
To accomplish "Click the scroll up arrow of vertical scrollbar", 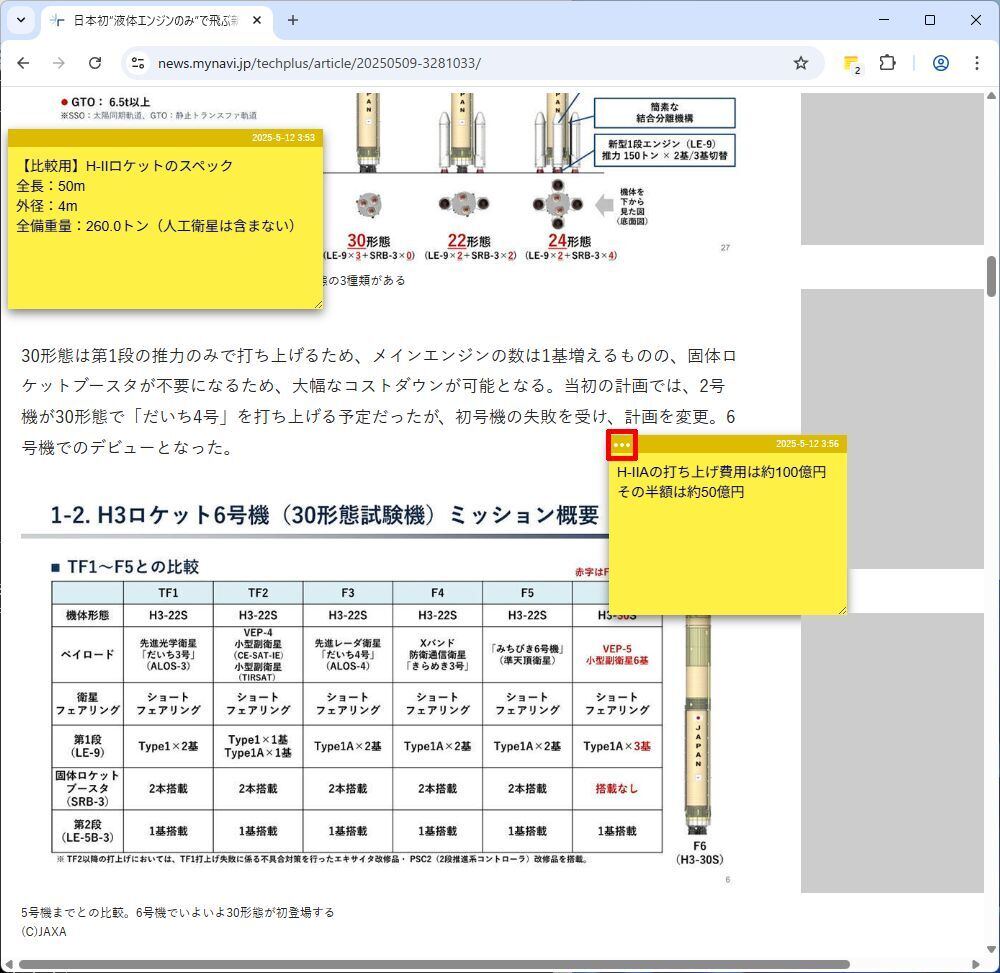I will pyautogui.click(x=991, y=96).
